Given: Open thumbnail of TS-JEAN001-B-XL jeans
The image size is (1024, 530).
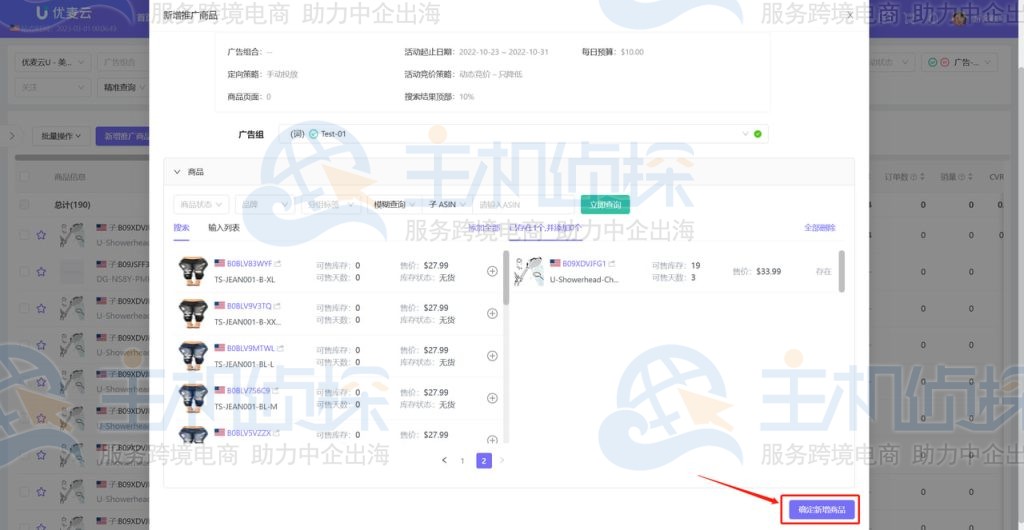Looking at the screenshot, I should coord(193,271).
